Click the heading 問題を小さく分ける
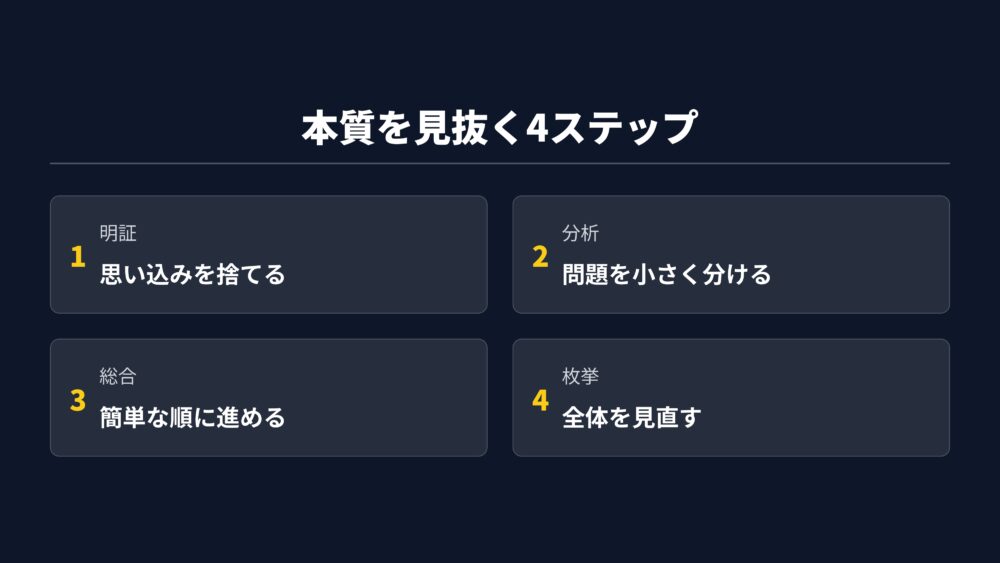Image resolution: width=1000 pixels, height=563 pixels. [x=666, y=274]
